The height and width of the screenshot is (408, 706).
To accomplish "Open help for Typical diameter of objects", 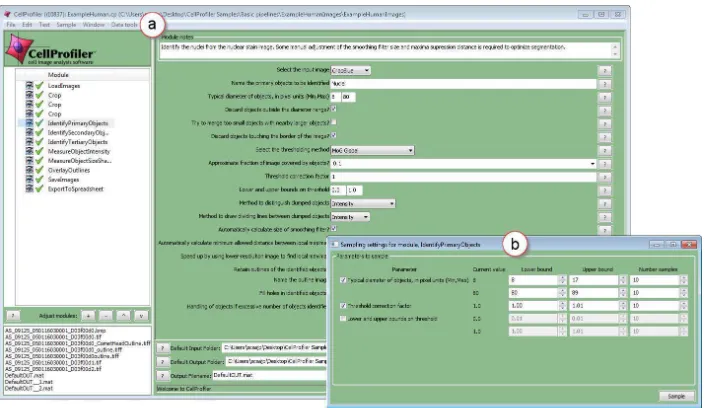I will point(605,97).
